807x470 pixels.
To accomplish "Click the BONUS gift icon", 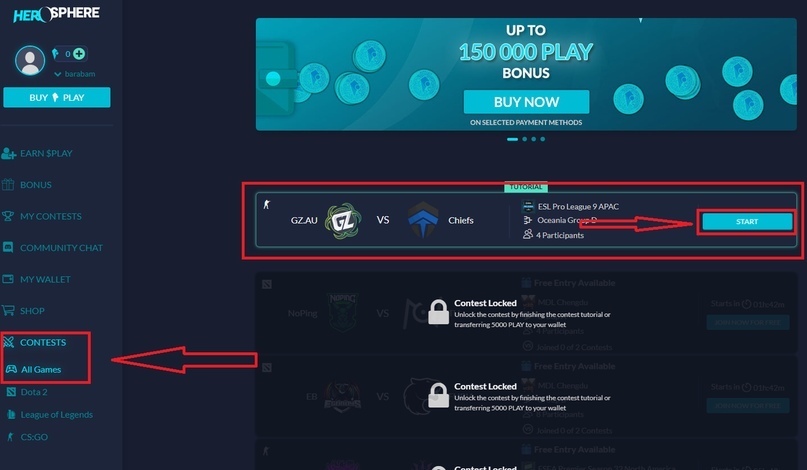I will [x=8, y=184].
